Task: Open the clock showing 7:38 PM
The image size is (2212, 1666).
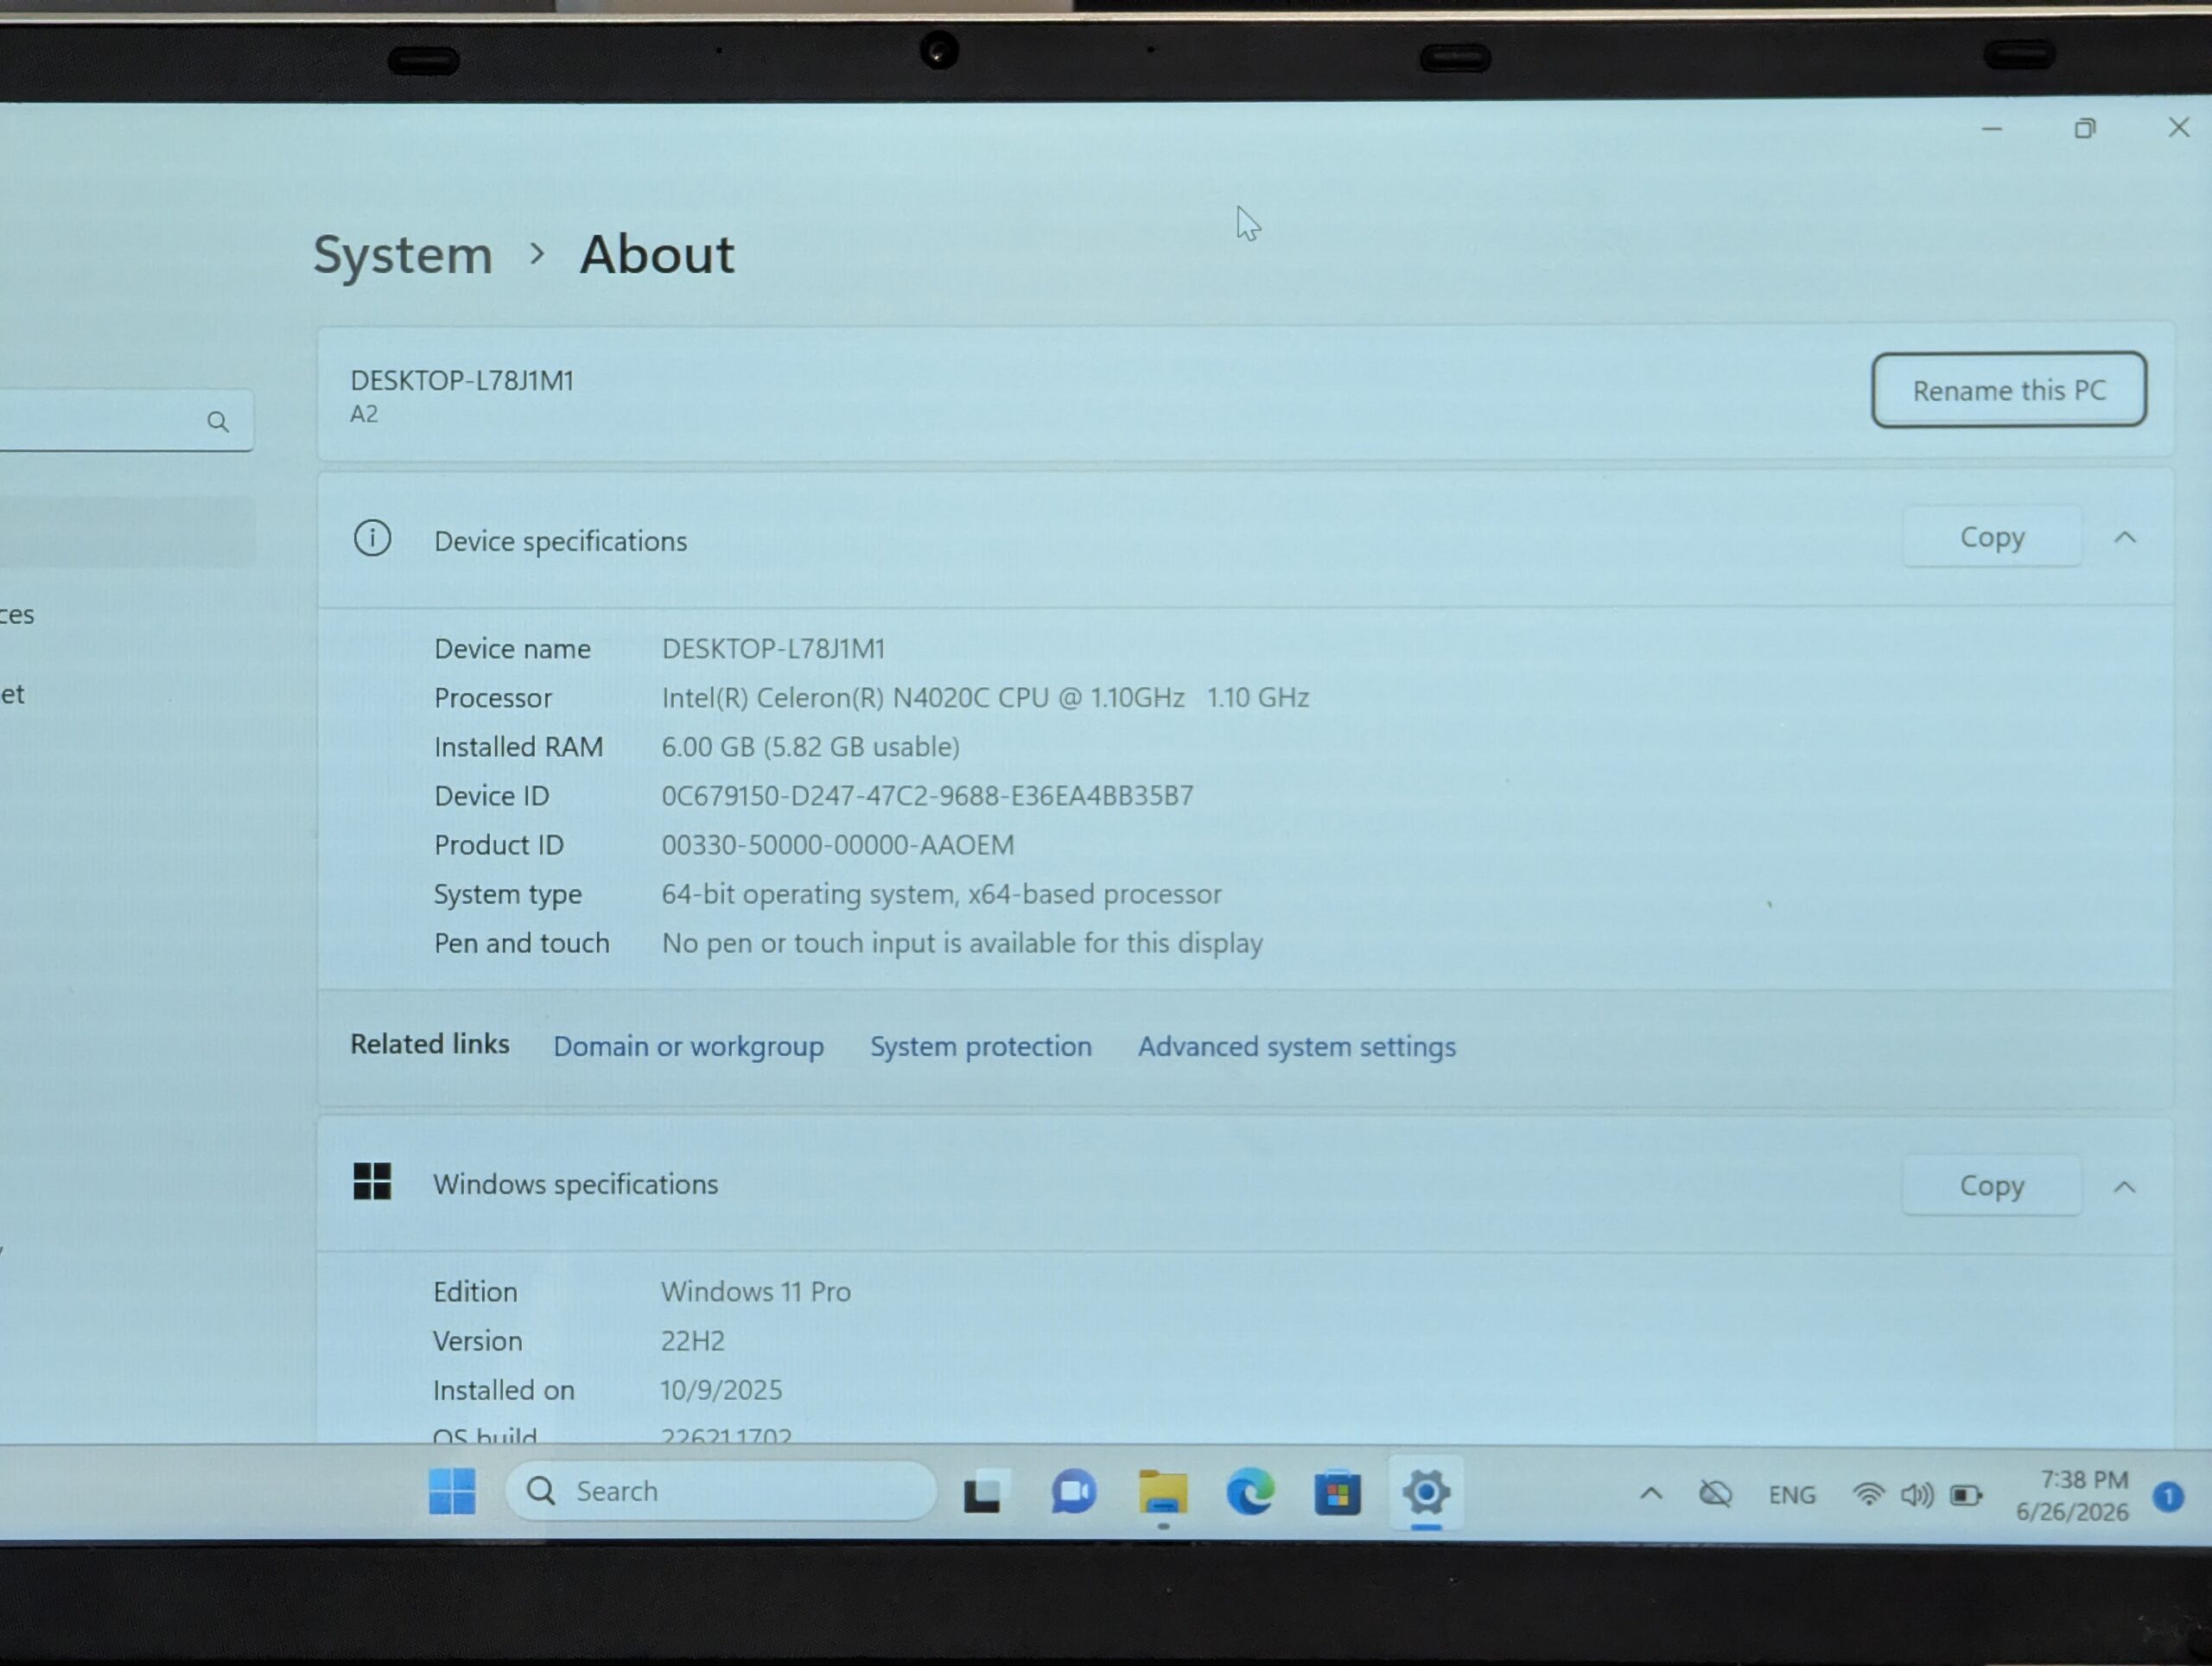Action: (2072, 1495)
